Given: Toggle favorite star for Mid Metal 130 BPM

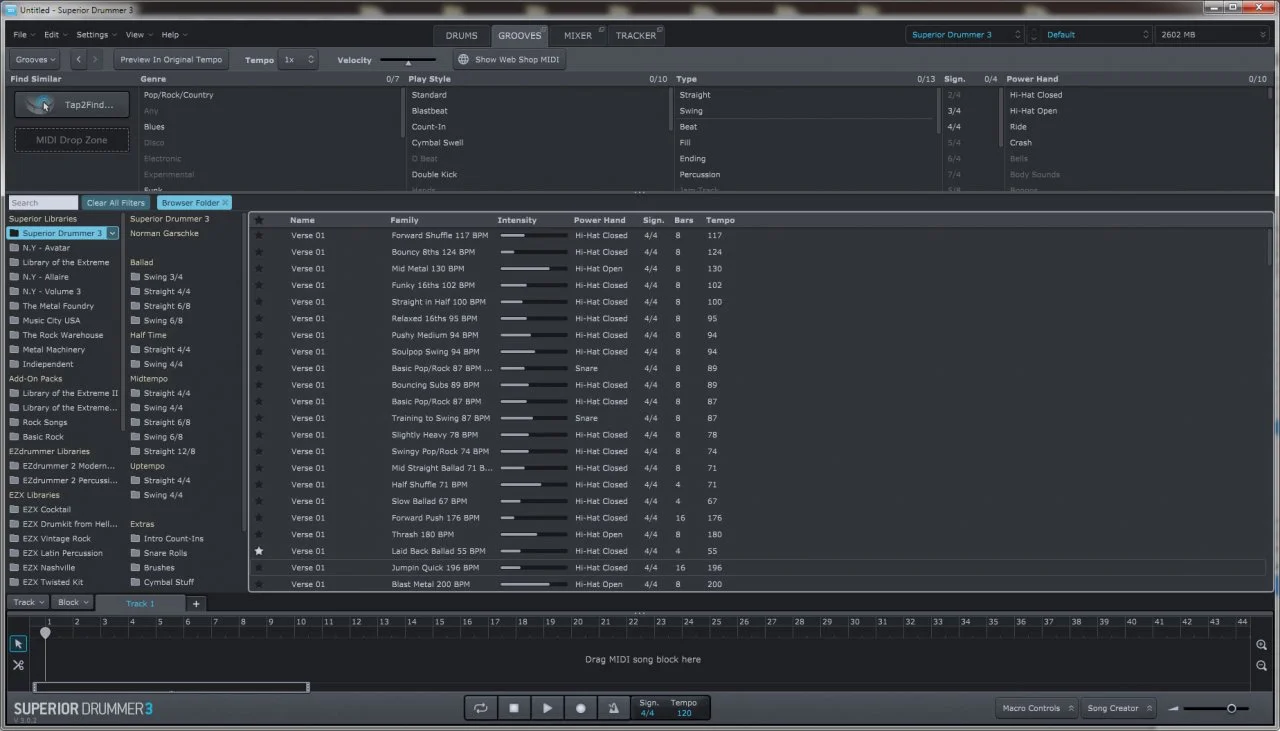Looking at the screenshot, I should click(x=259, y=269).
